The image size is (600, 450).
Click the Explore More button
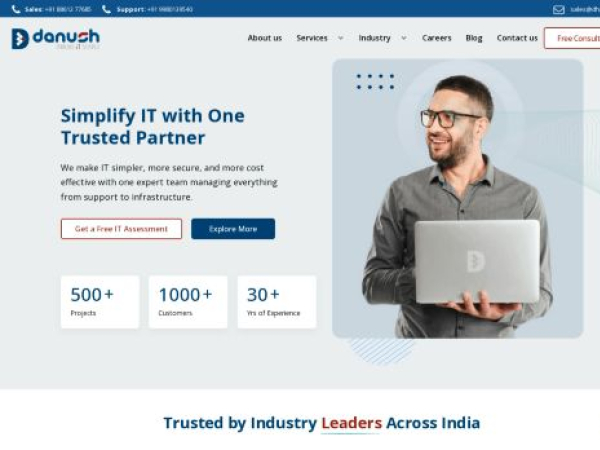[x=233, y=229]
